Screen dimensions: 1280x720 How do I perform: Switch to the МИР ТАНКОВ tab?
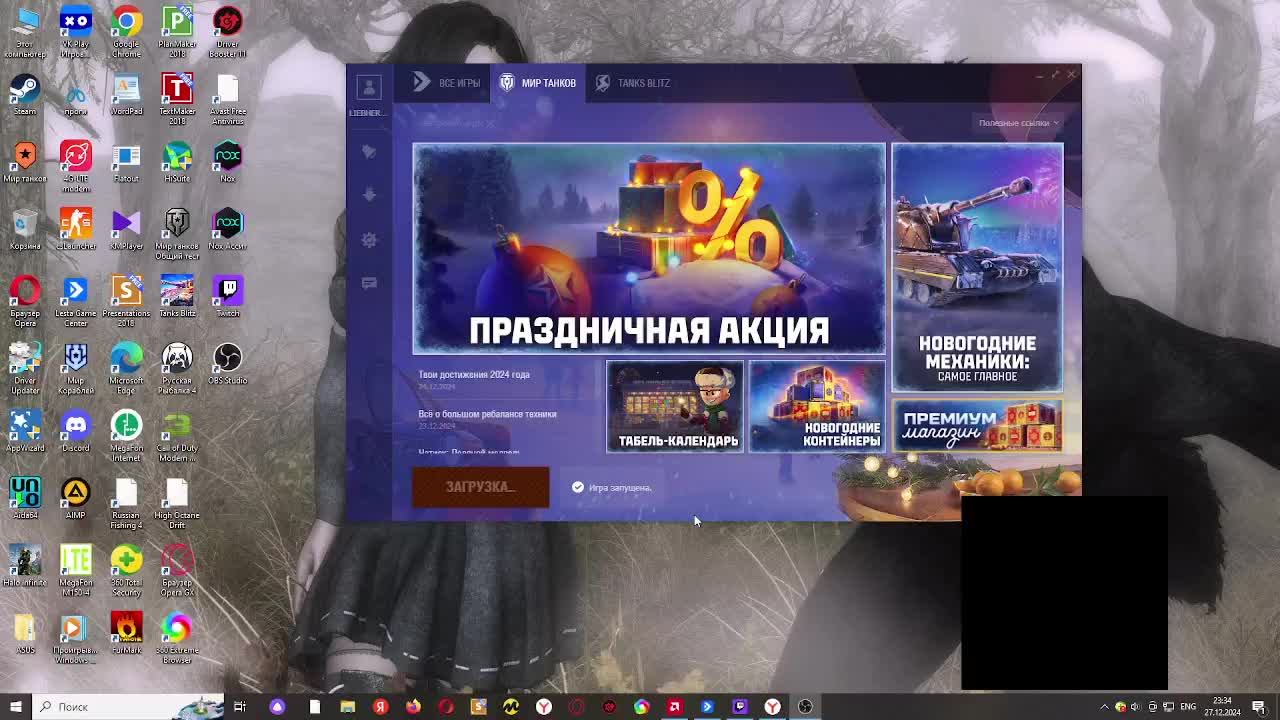538,83
